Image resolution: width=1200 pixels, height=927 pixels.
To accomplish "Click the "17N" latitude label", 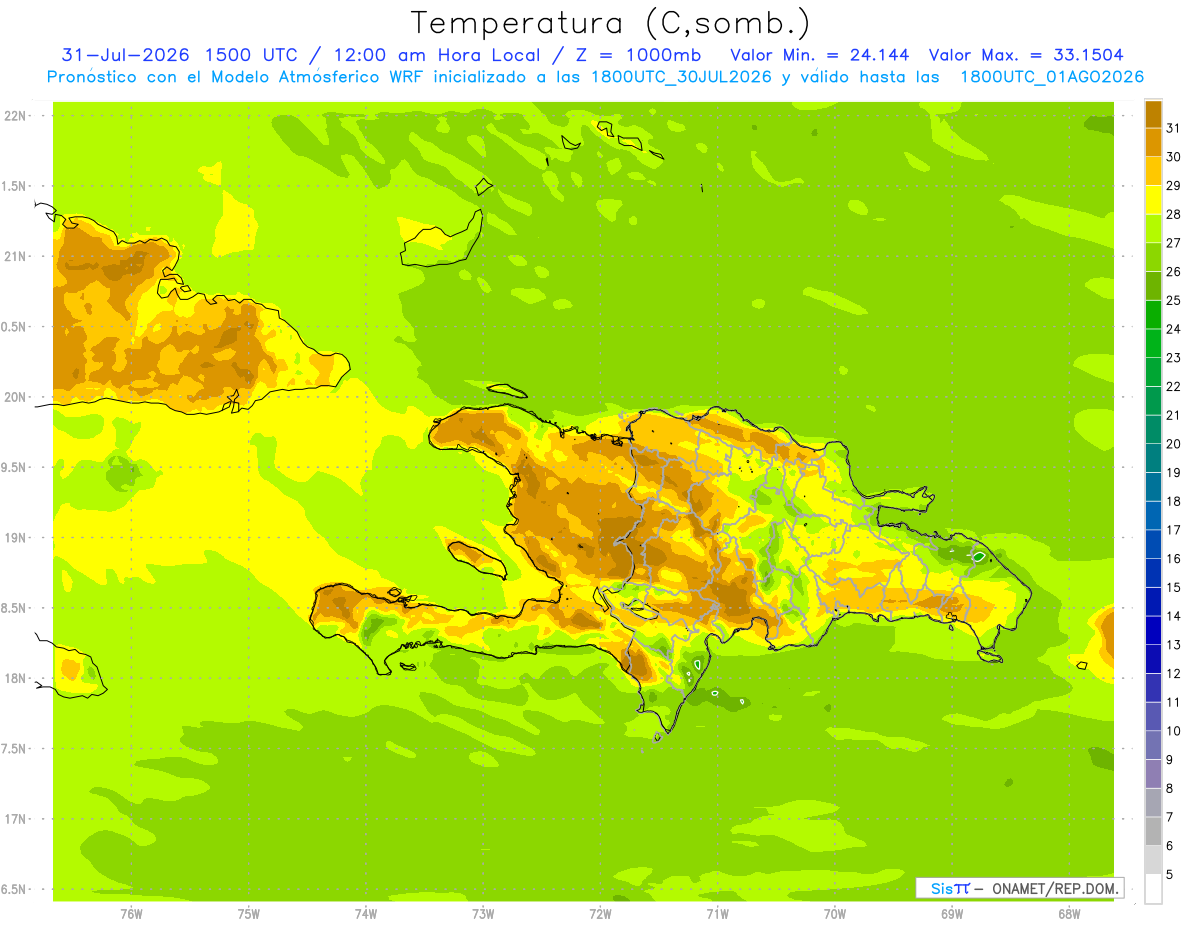I will click(x=15, y=819).
